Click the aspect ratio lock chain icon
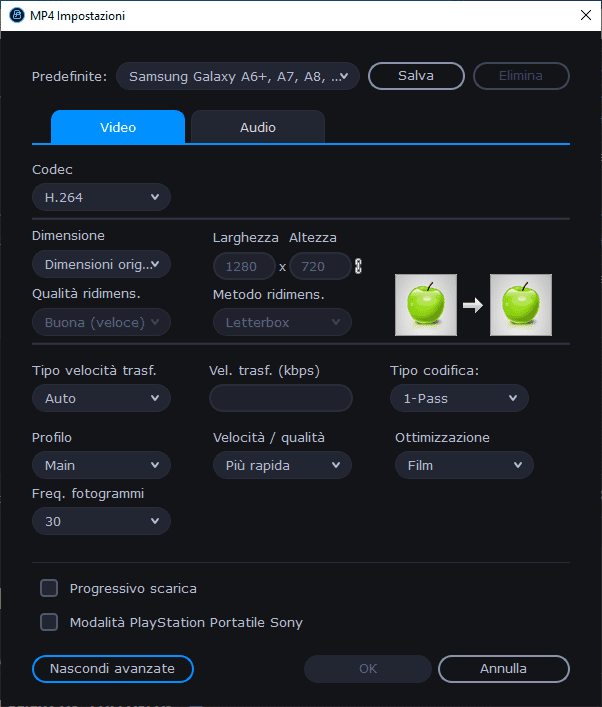This screenshot has width=602, height=707. pos(359,266)
